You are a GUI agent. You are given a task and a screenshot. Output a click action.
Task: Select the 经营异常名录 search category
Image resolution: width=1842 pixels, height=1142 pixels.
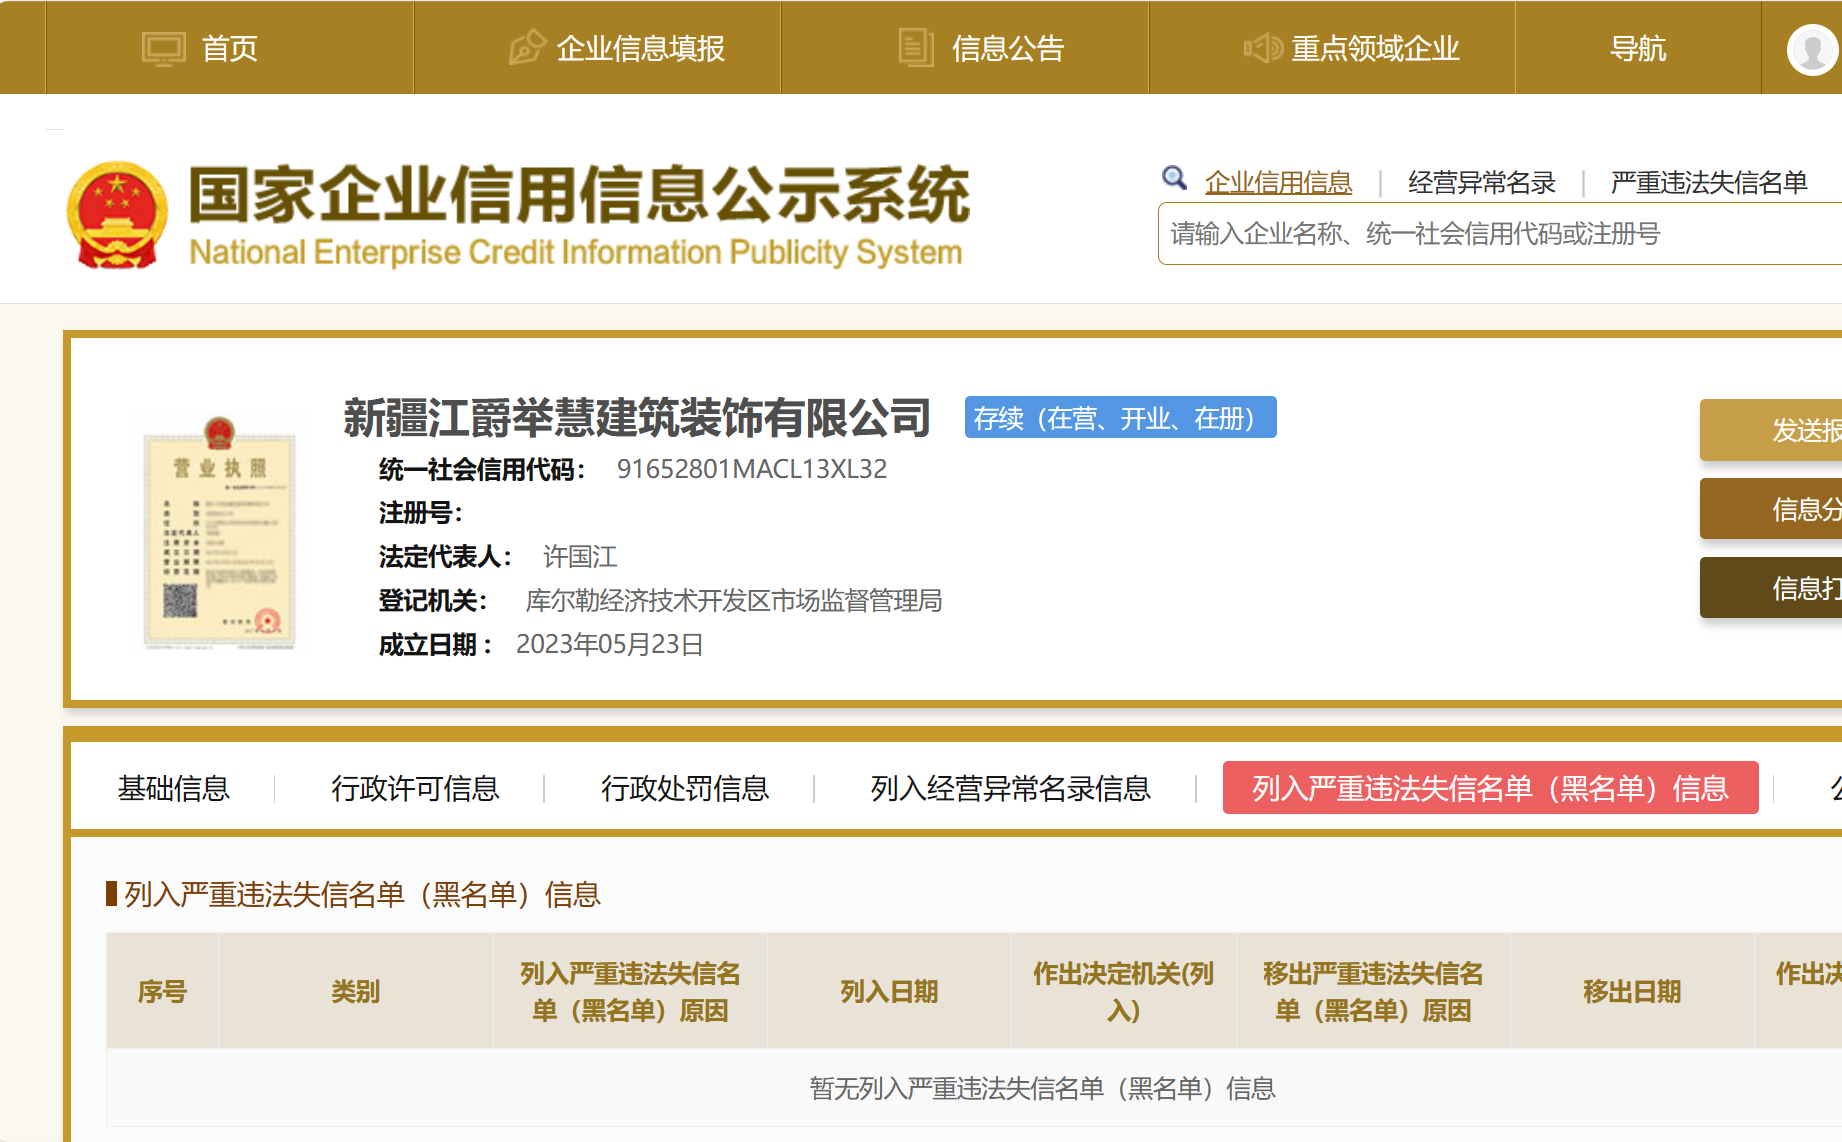[x=1482, y=182]
